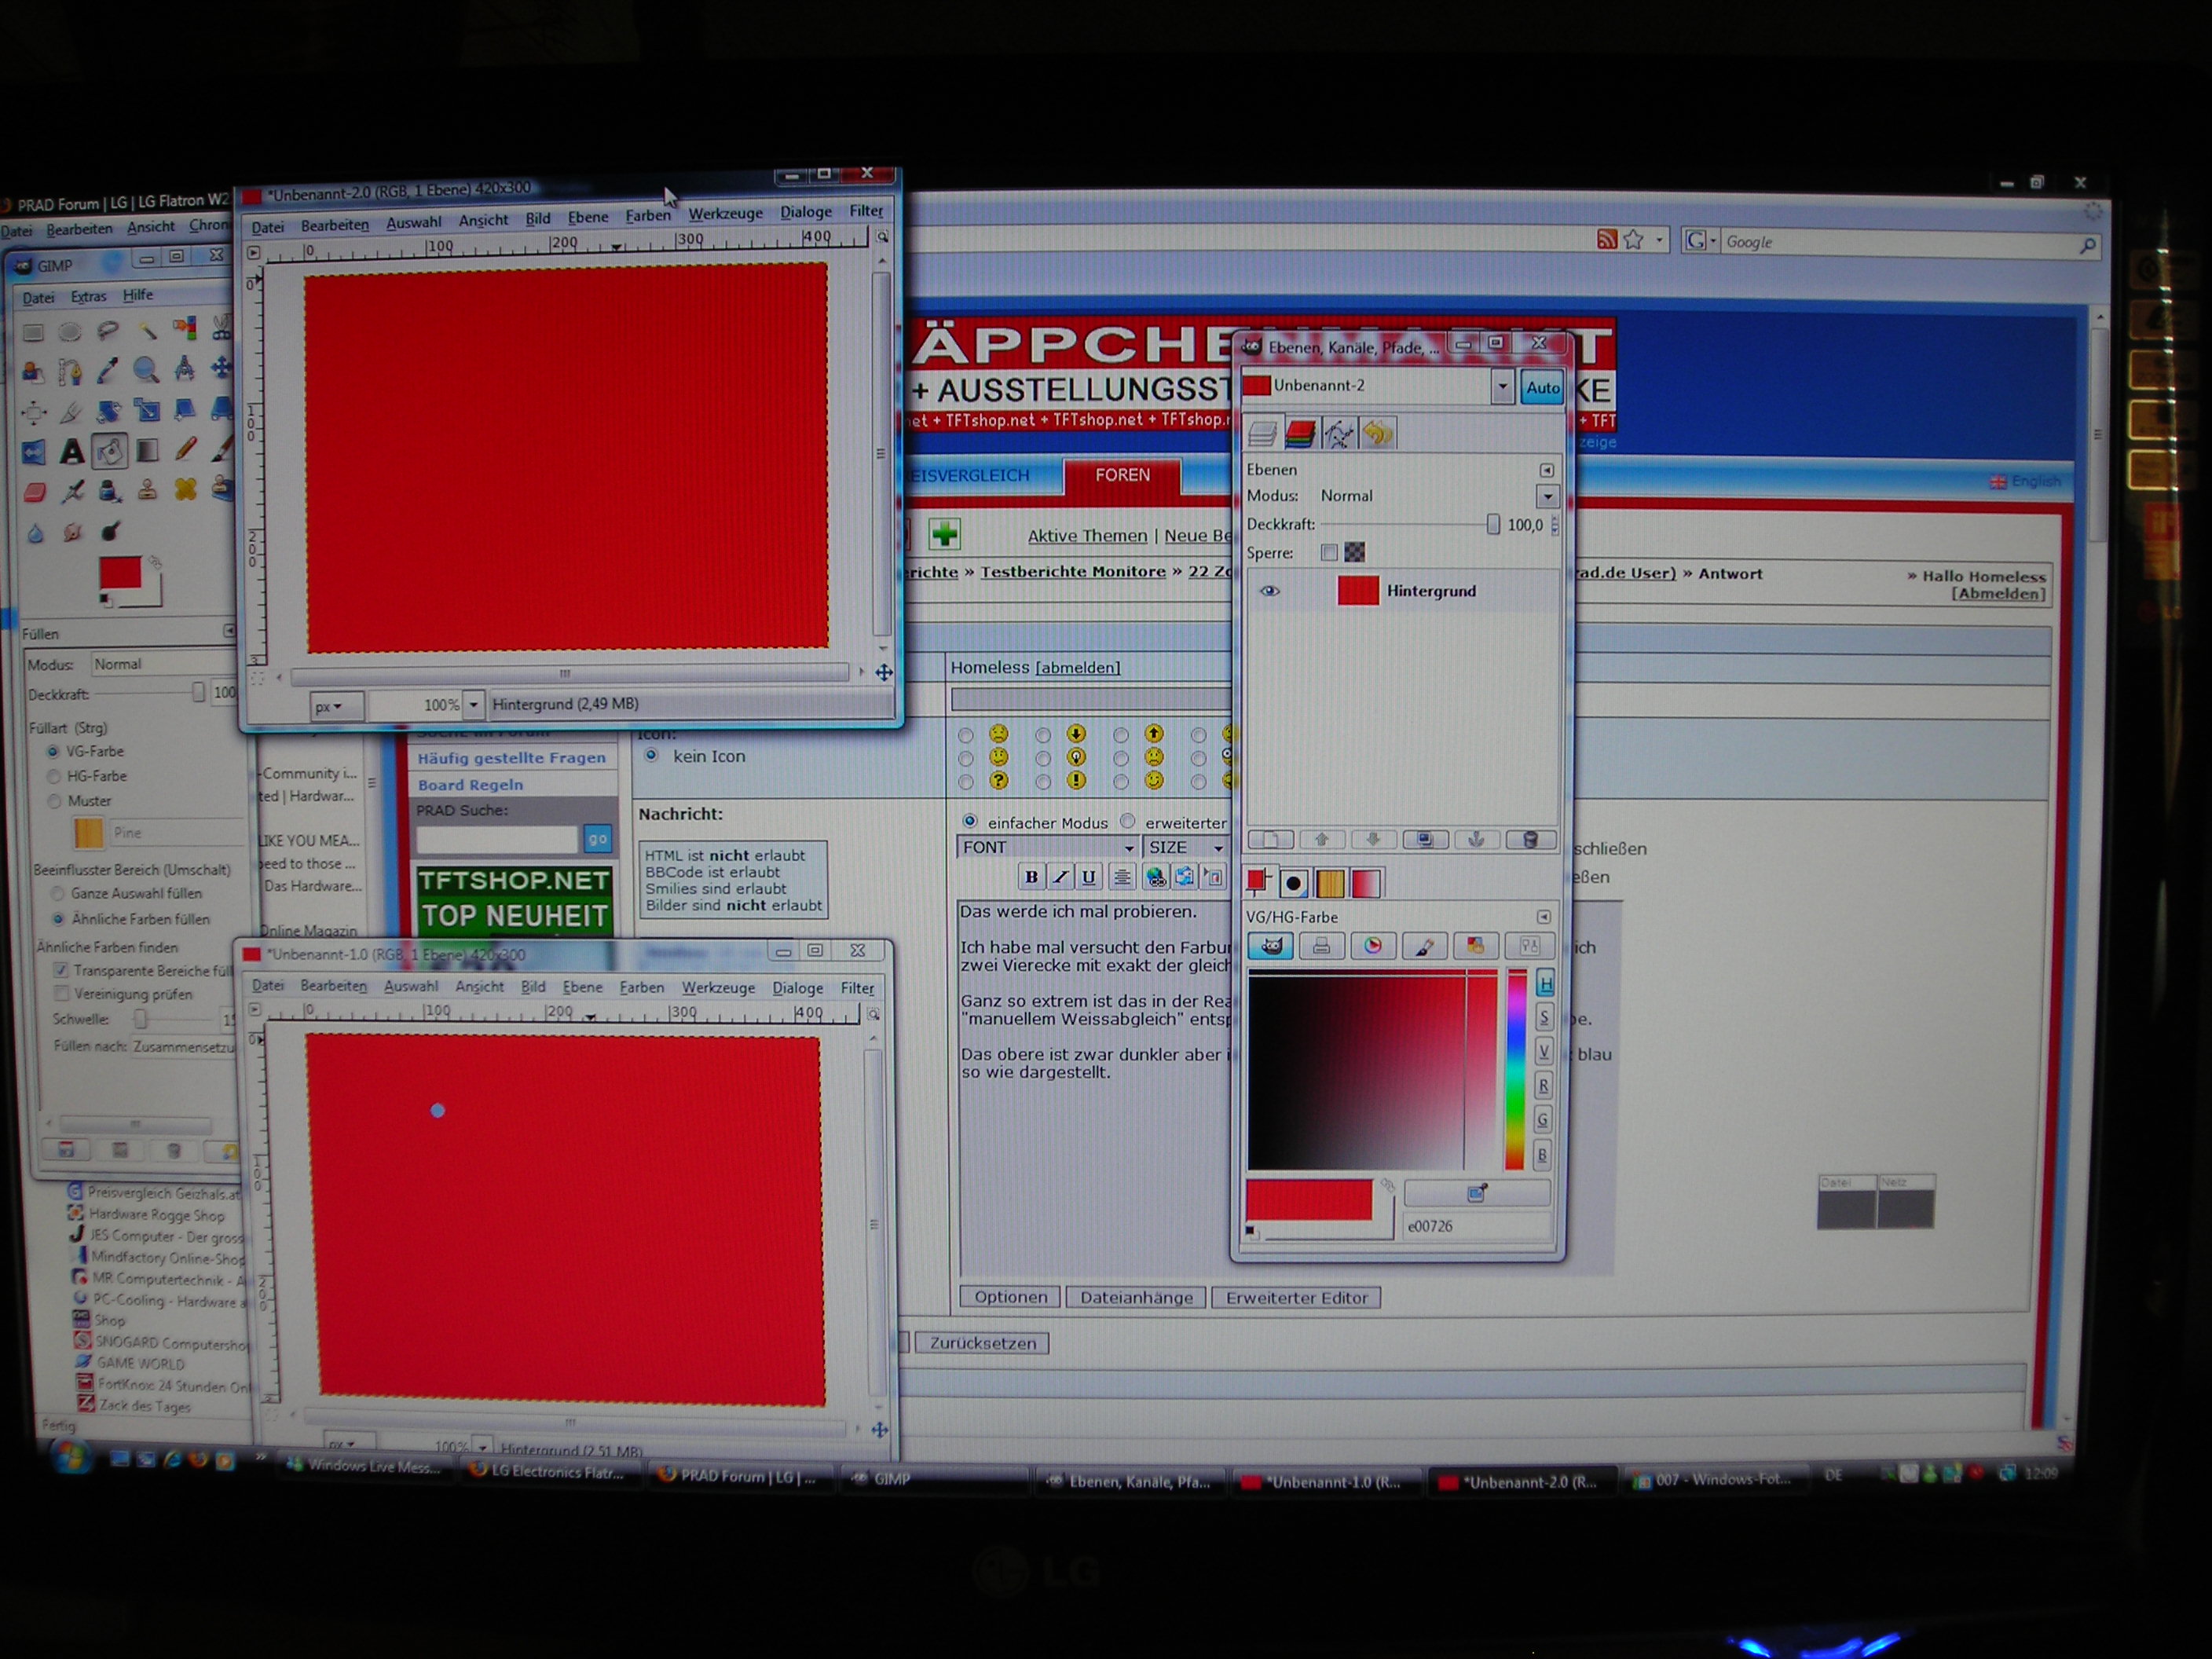Expand the Unbenannt-2 image selector dropdown
The width and height of the screenshot is (2212, 1659).
pyautogui.click(x=1501, y=386)
